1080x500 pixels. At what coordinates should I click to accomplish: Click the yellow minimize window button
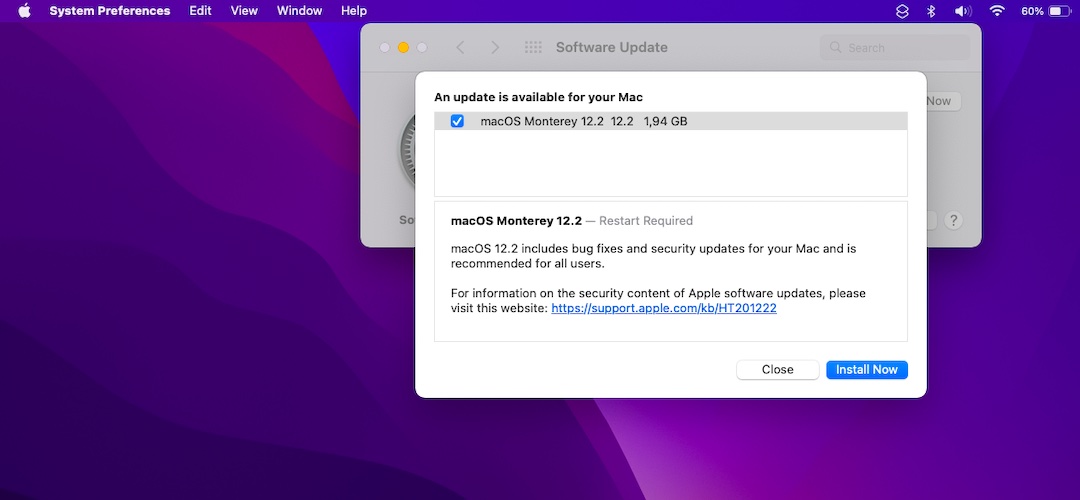click(x=404, y=48)
